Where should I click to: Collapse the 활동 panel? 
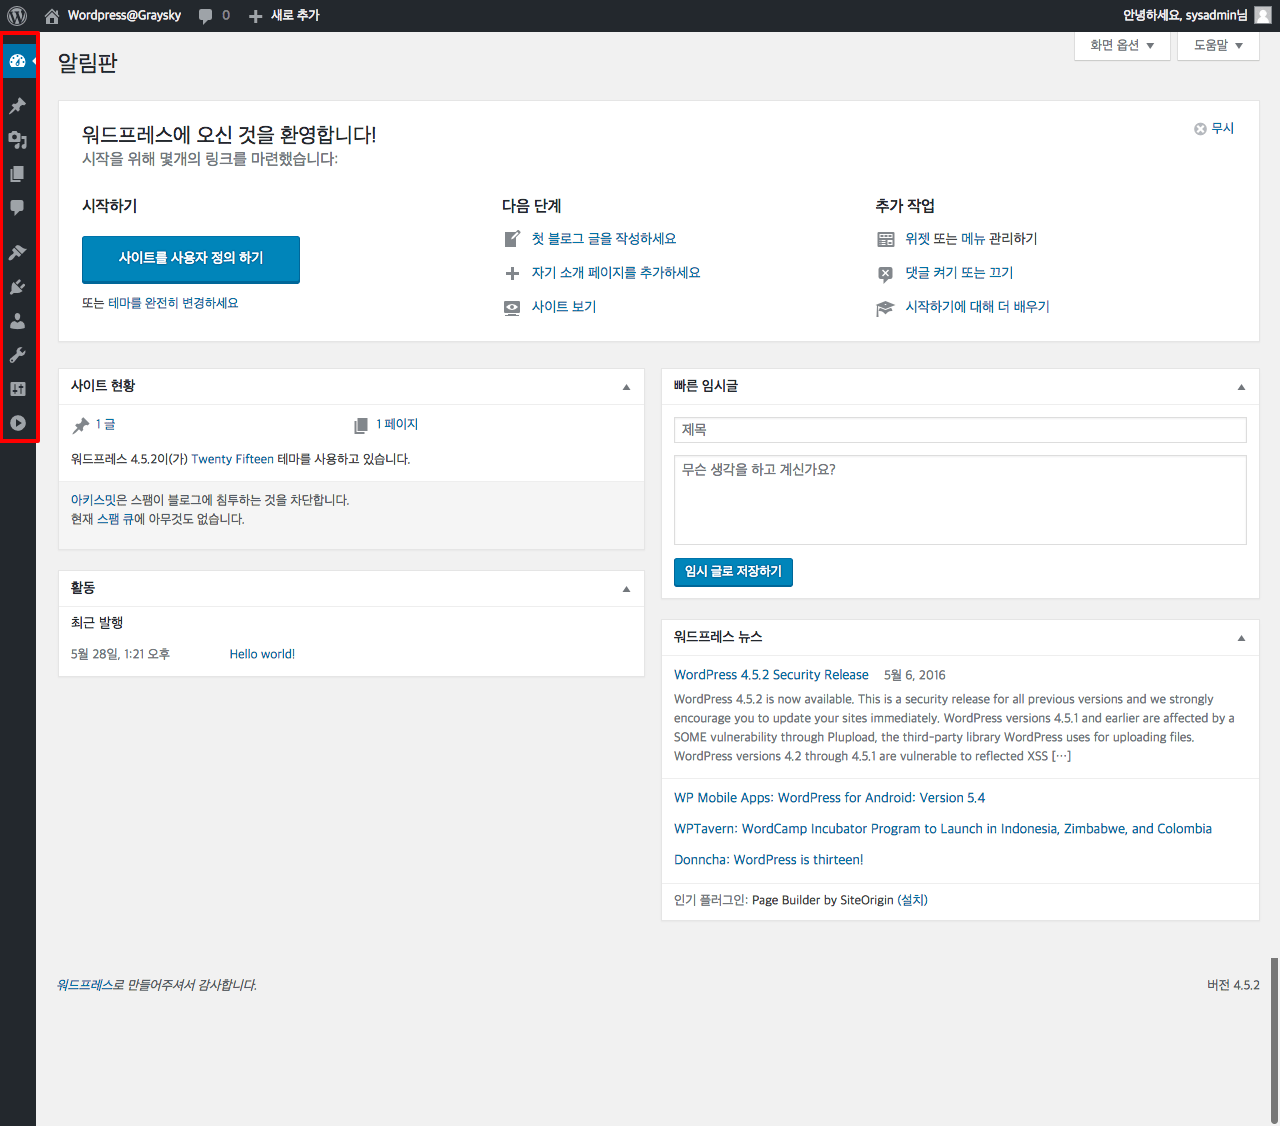(626, 589)
